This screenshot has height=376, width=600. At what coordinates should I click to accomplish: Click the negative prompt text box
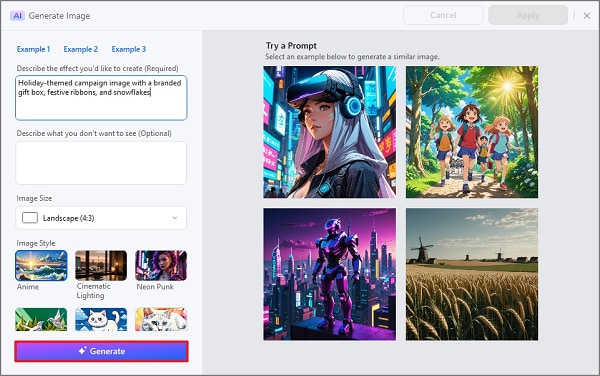[101, 163]
